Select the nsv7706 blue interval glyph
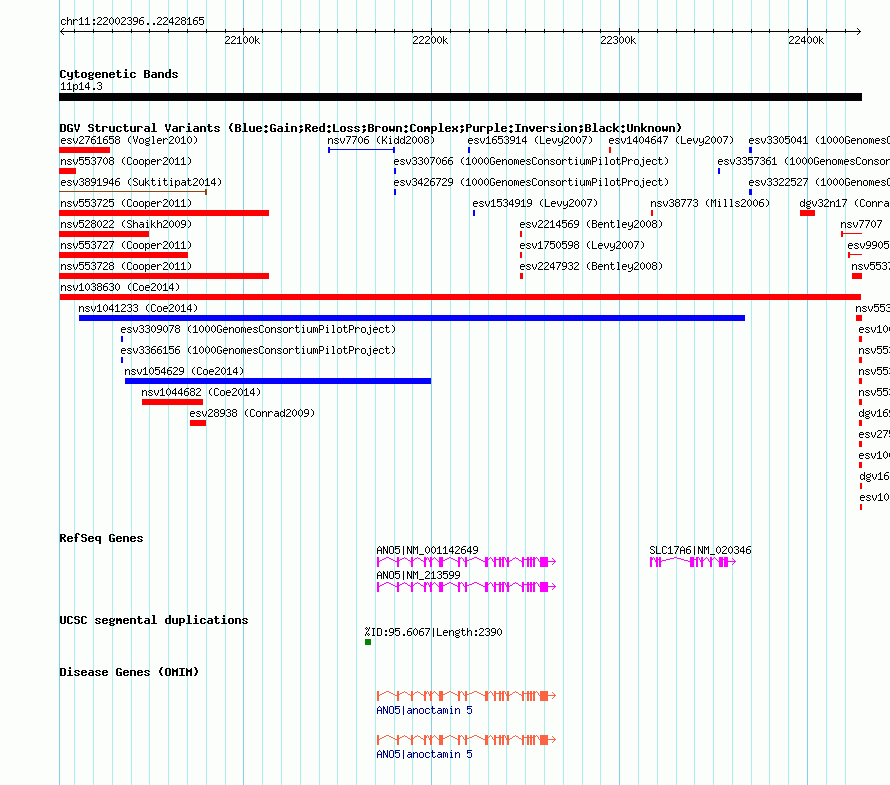This screenshot has height=785, width=890. coord(361,150)
